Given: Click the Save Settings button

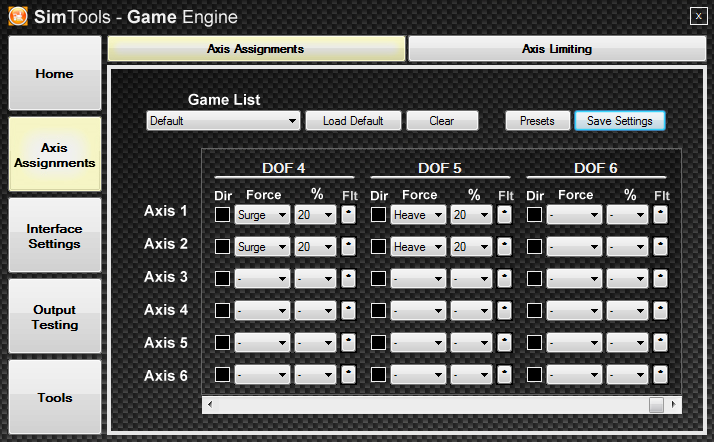Looking at the screenshot, I should [x=619, y=121].
